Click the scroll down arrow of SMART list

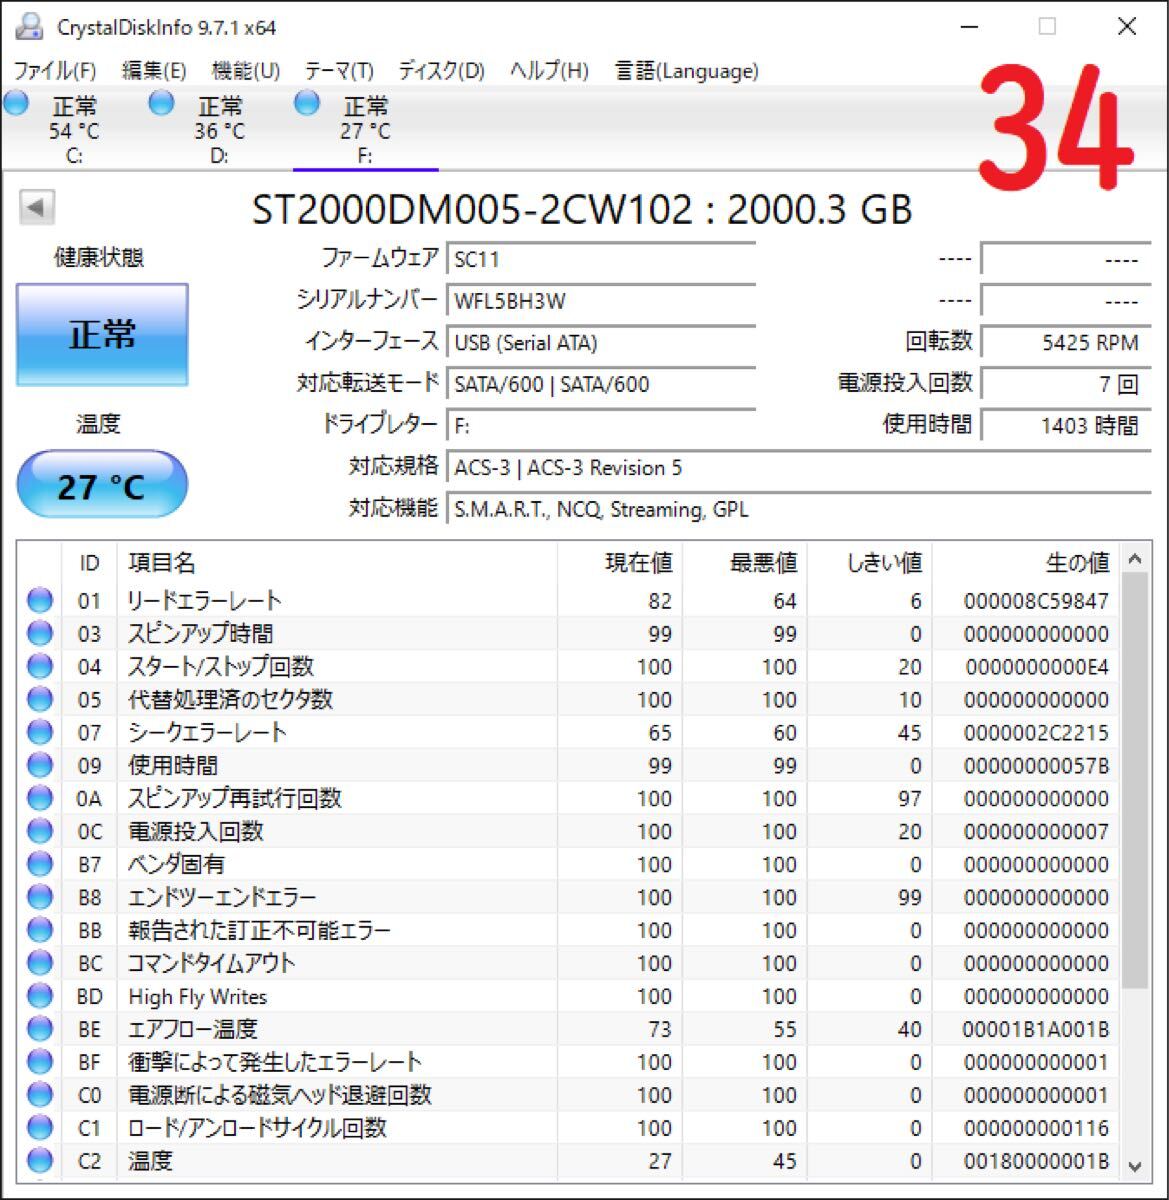tap(1134, 1165)
